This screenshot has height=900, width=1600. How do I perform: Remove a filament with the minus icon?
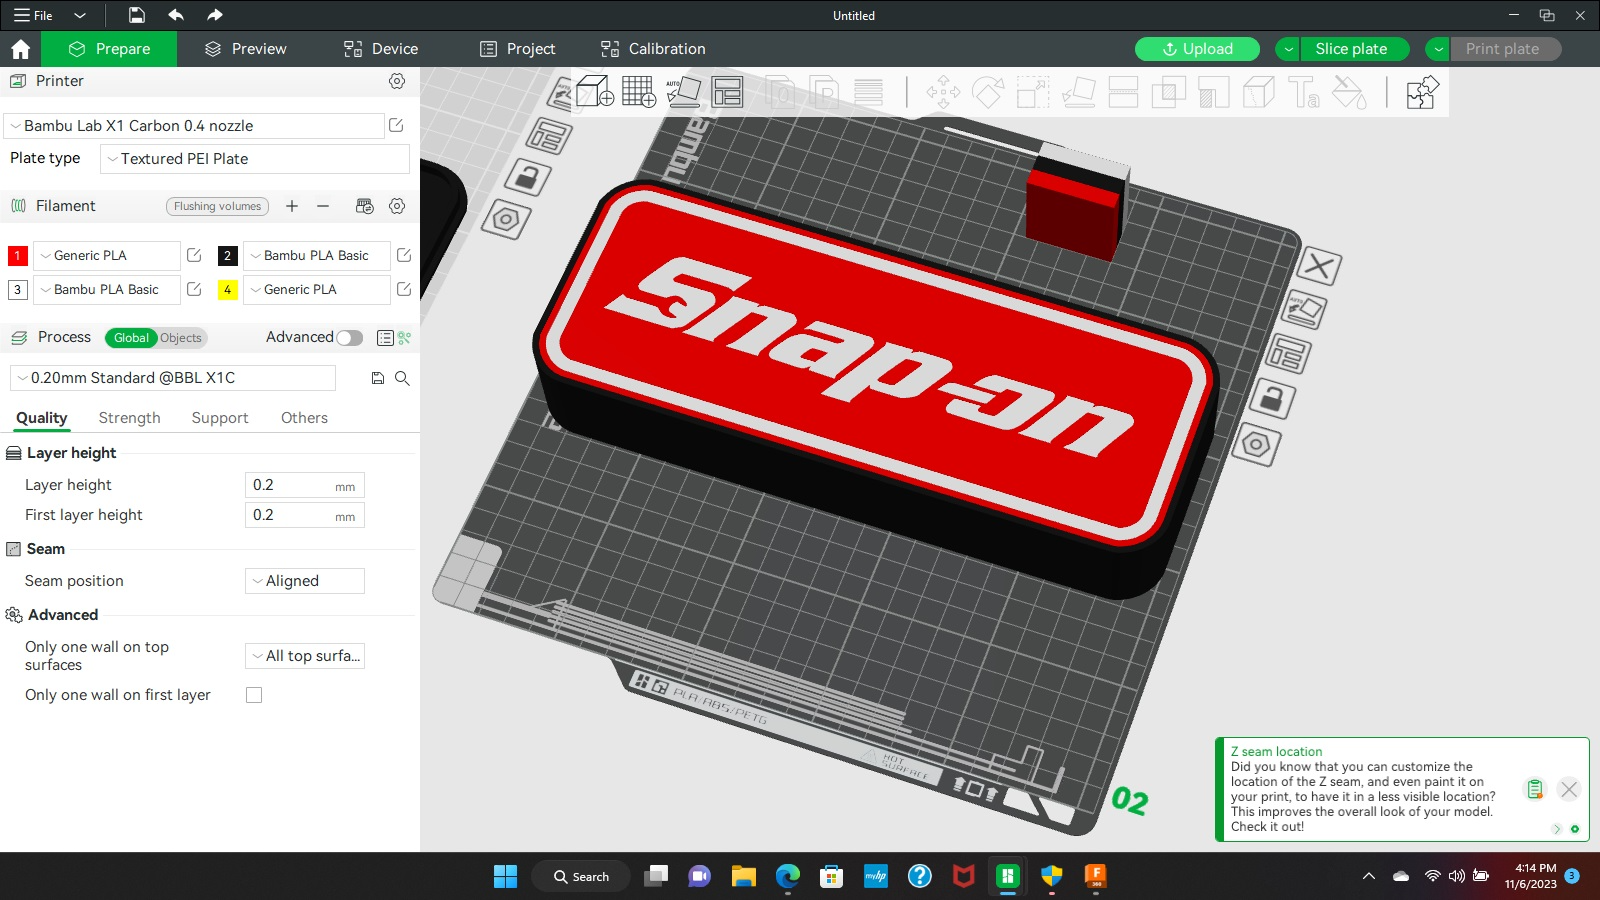click(x=323, y=206)
